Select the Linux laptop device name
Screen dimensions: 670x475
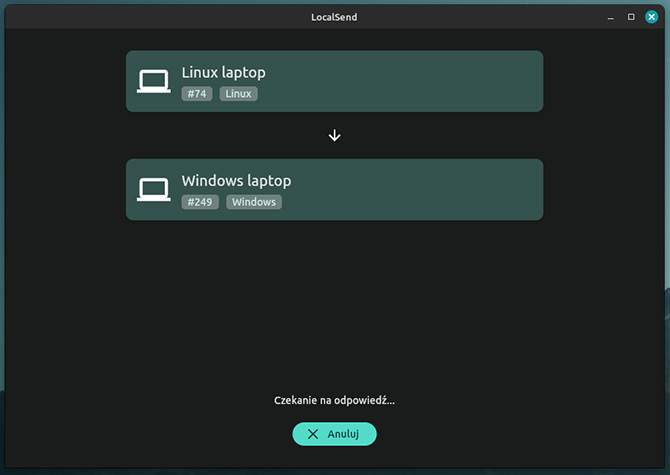(x=223, y=73)
